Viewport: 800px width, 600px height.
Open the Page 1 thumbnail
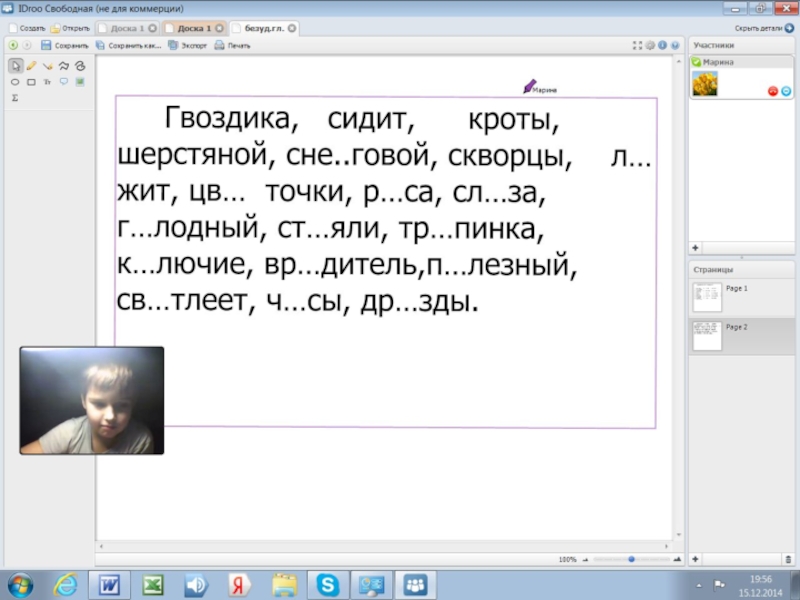(x=707, y=297)
